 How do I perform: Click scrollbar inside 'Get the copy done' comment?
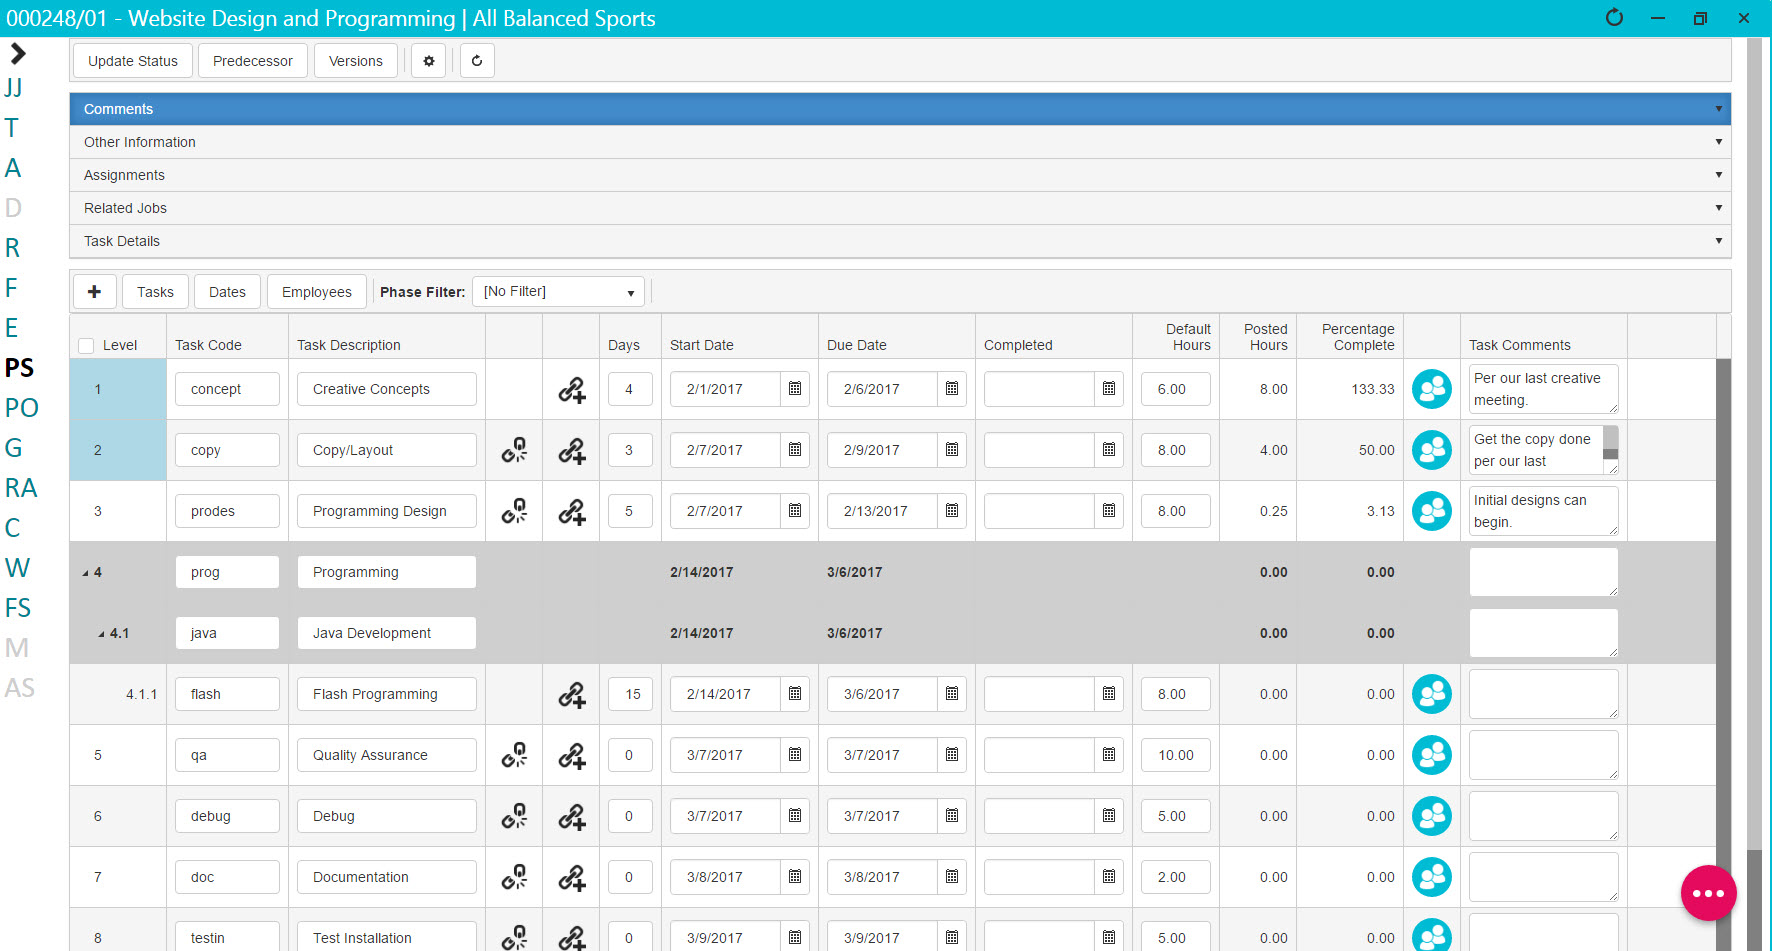pos(1610,445)
